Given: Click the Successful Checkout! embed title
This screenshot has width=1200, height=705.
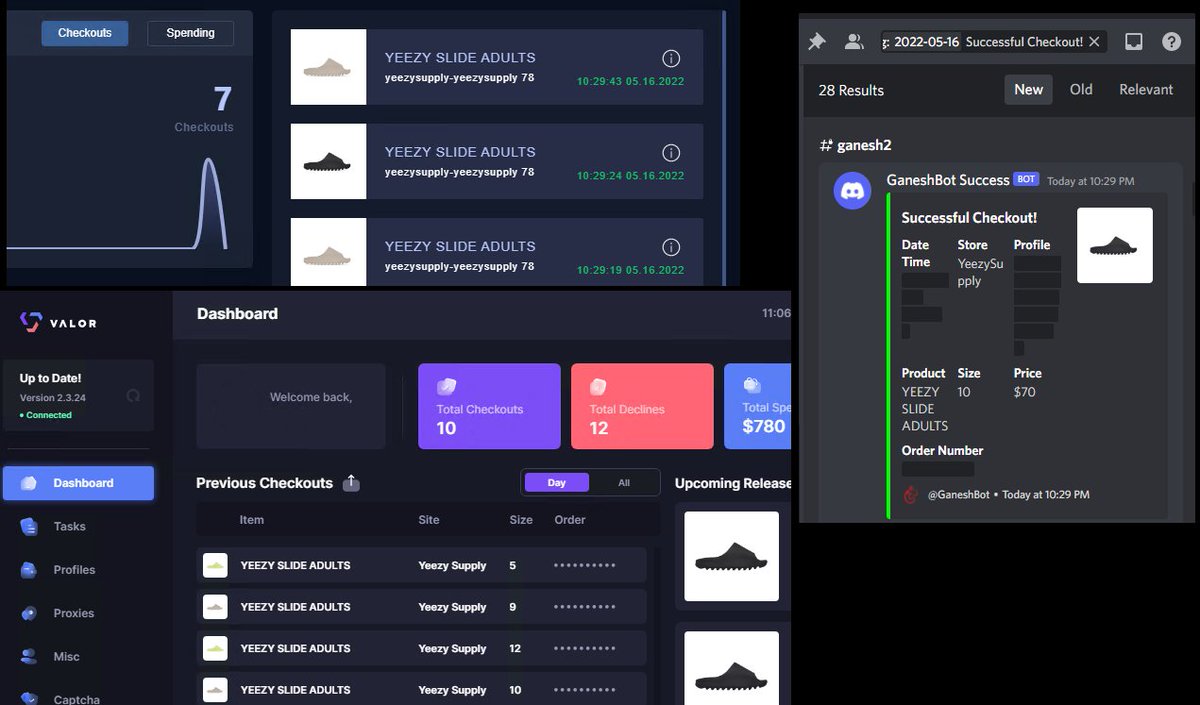Looking at the screenshot, I should pos(969,218).
